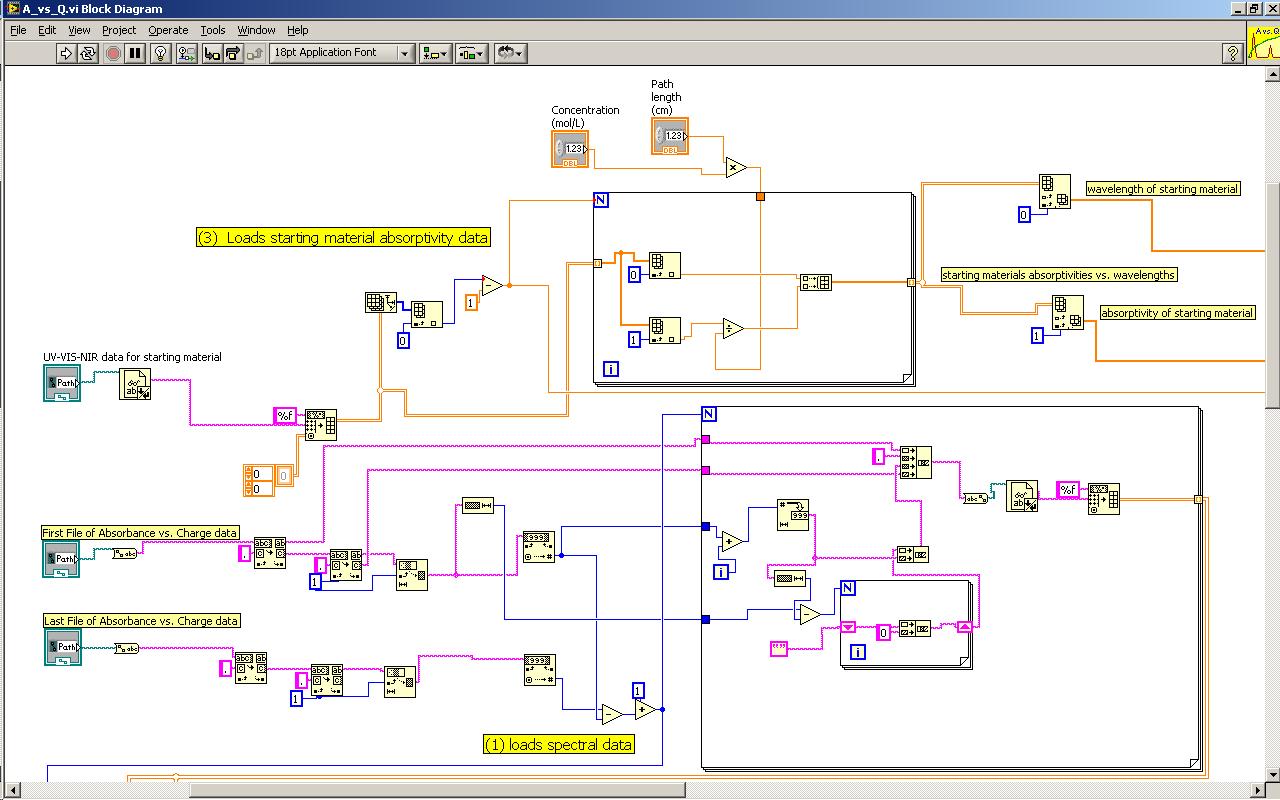Select label 'Loads starting material absorptivity data'
This screenshot has width=1280, height=800.
click(343, 237)
